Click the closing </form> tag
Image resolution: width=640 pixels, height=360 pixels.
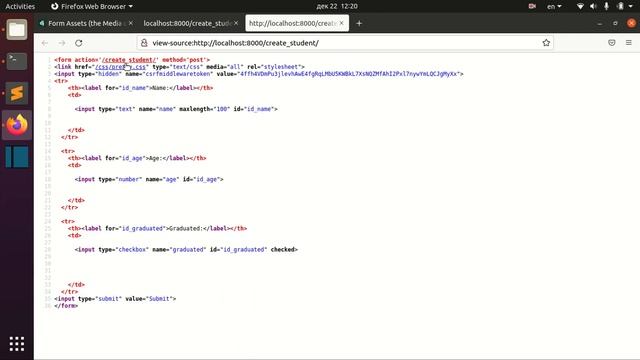pyautogui.click(x=66, y=306)
